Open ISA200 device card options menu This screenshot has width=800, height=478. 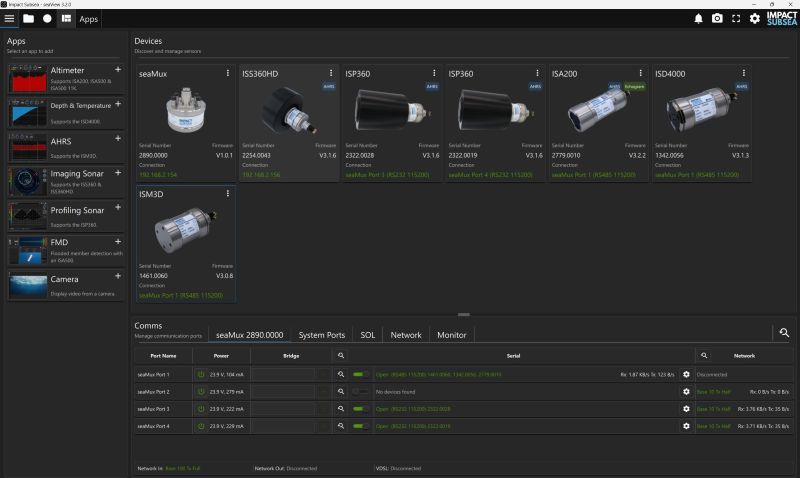point(640,73)
